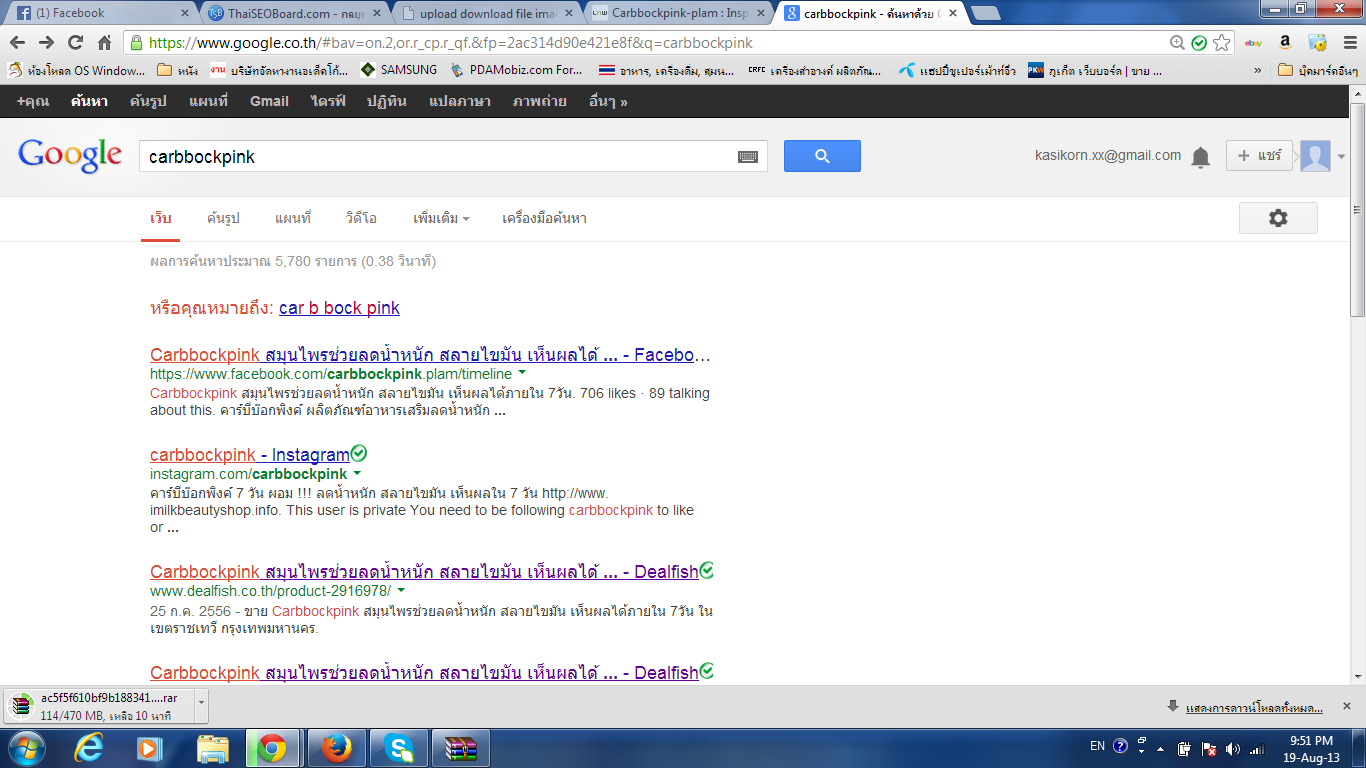Open the SAMSUNG bookmark
The image size is (1366, 768).
(399, 71)
